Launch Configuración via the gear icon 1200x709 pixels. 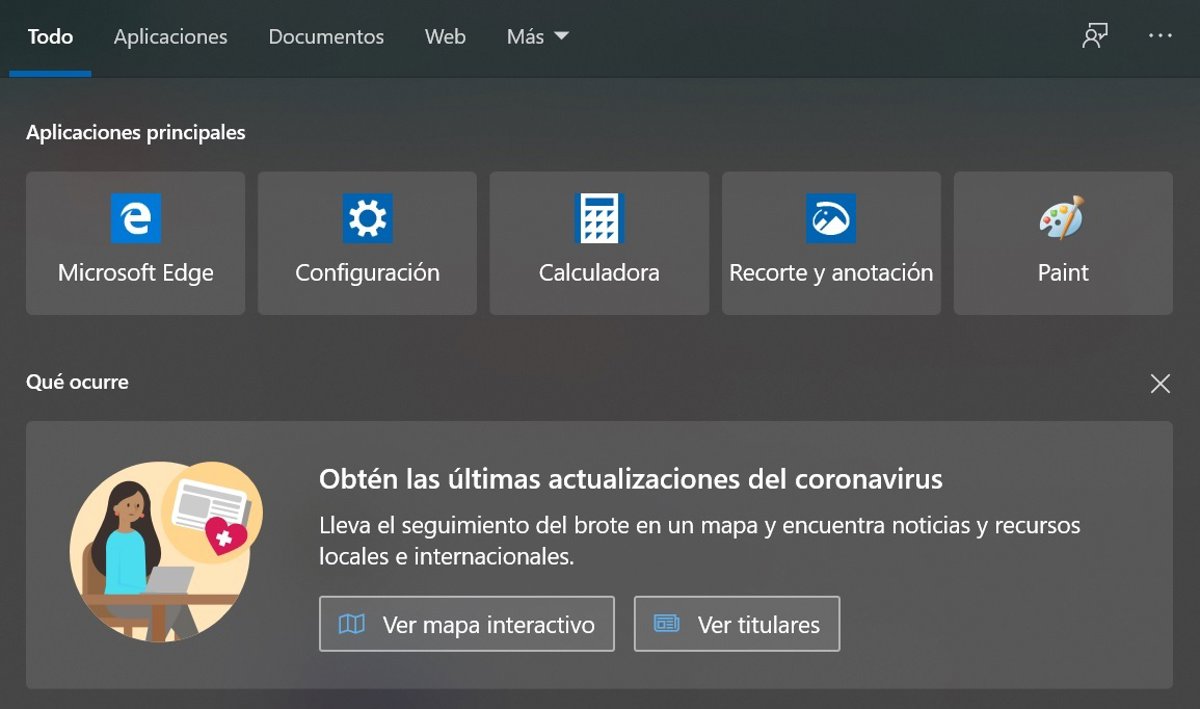click(x=367, y=219)
